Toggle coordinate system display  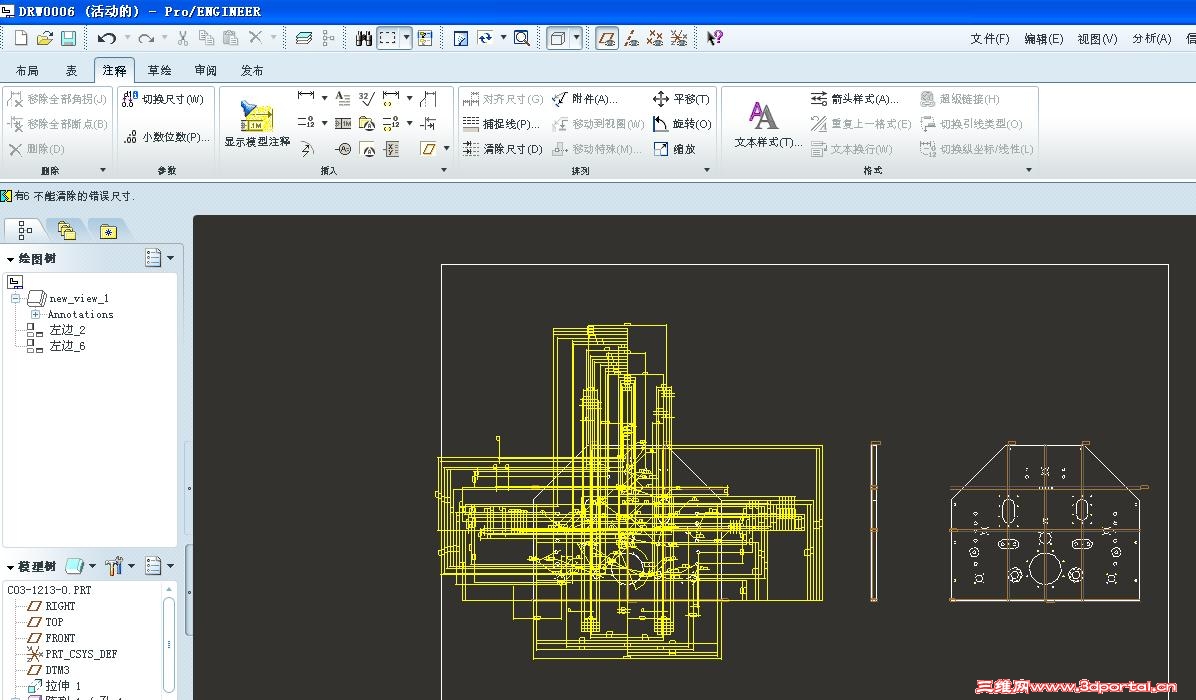pyautogui.click(x=679, y=37)
